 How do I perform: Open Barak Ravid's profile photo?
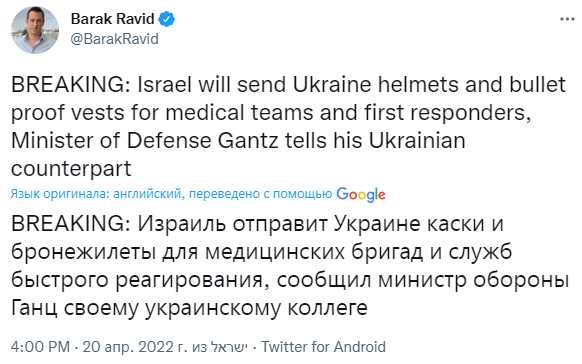point(35,30)
